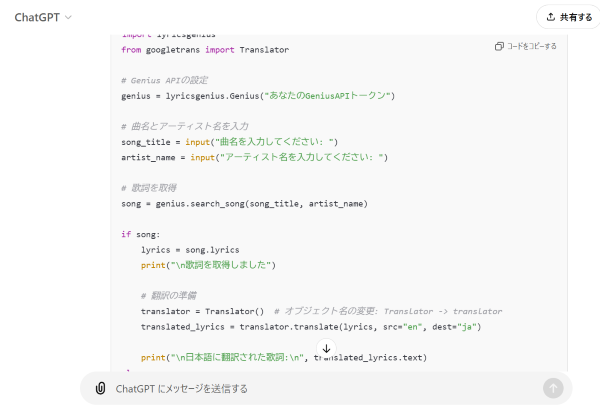Click the genius.search_song code line
This screenshot has height=407, width=600.
[x=244, y=203]
